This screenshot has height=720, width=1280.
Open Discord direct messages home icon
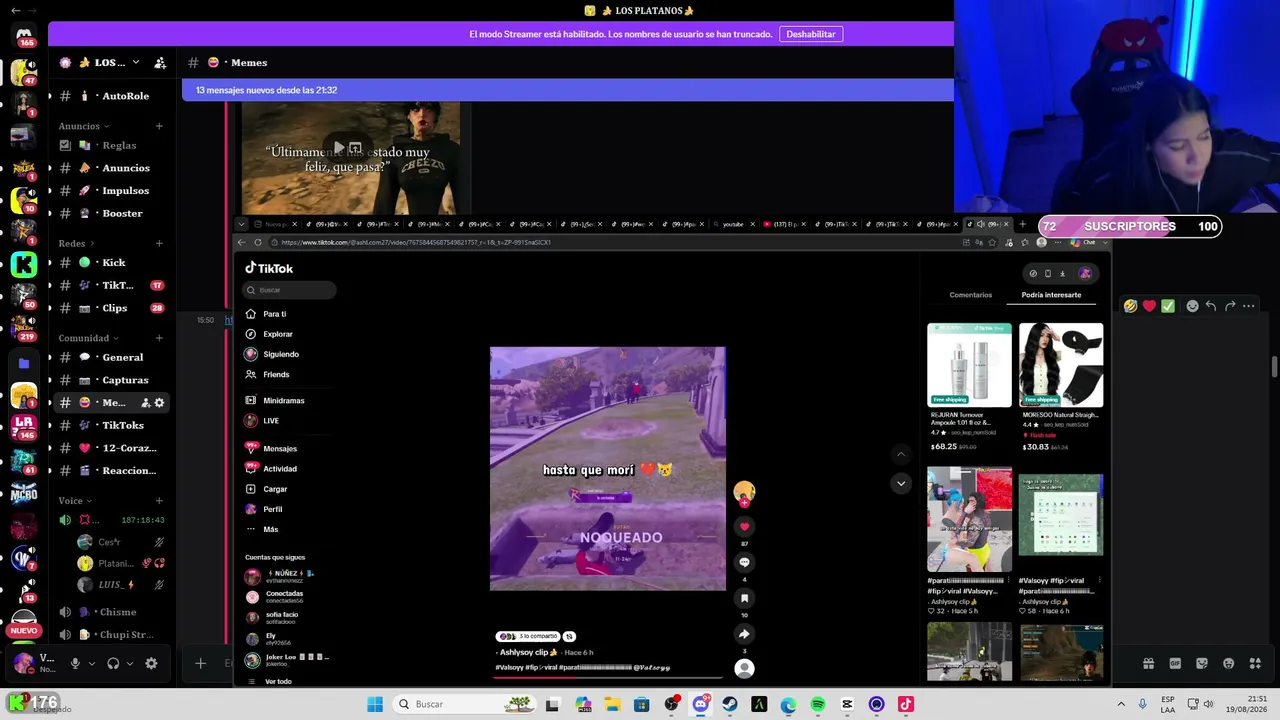pos(24,36)
